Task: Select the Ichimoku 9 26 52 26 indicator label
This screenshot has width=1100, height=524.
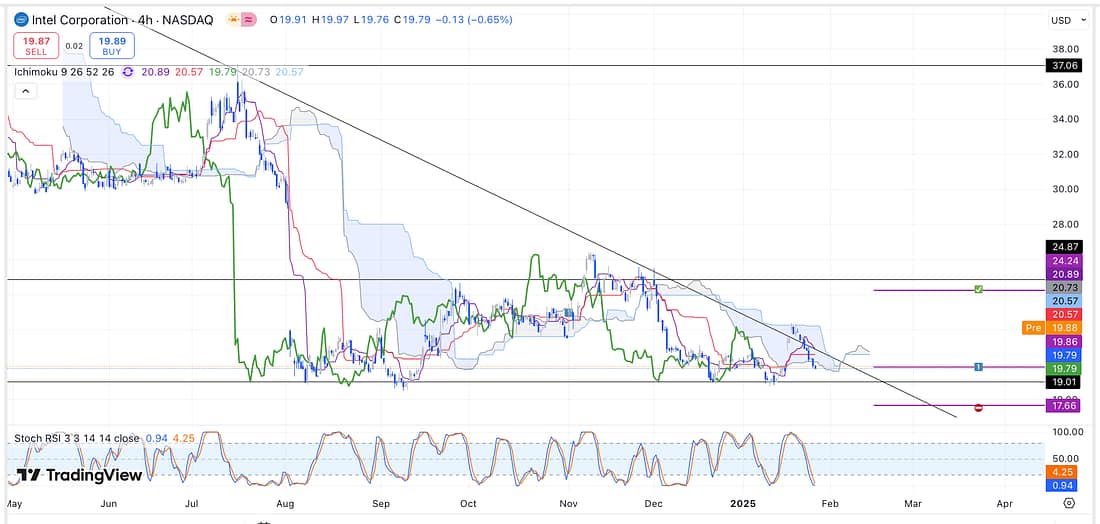Action: 66,72
